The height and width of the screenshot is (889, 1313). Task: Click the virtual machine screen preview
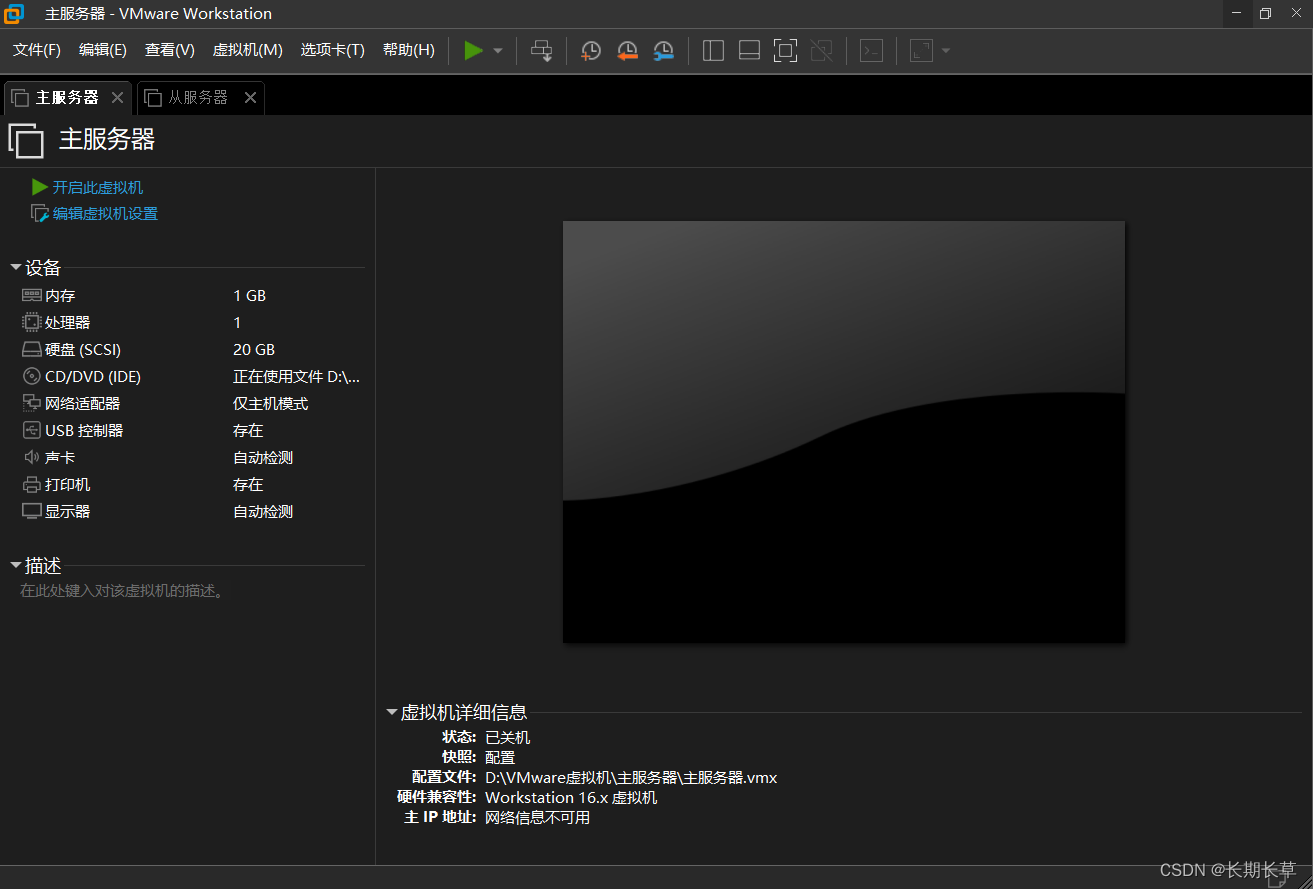844,432
